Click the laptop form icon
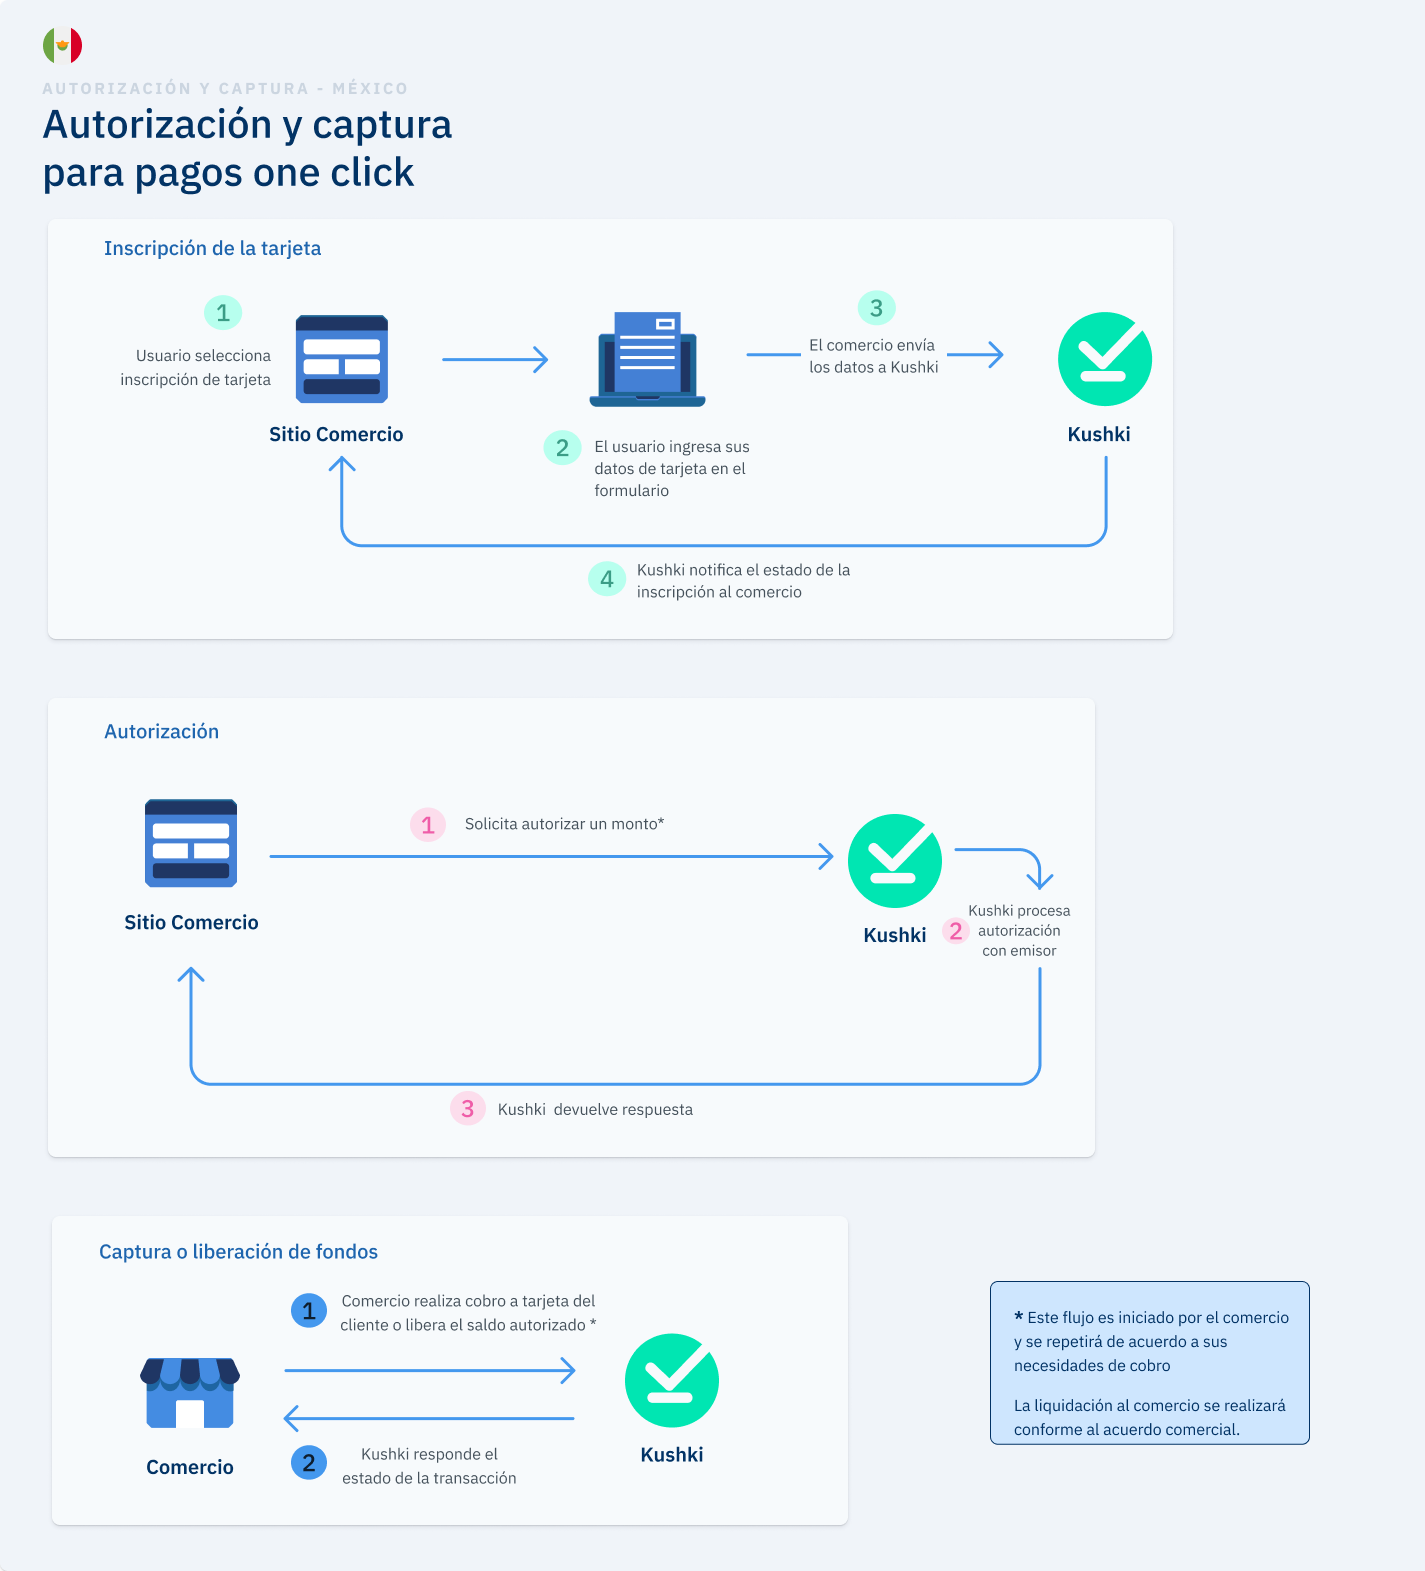The height and width of the screenshot is (1571, 1425). [647, 359]
